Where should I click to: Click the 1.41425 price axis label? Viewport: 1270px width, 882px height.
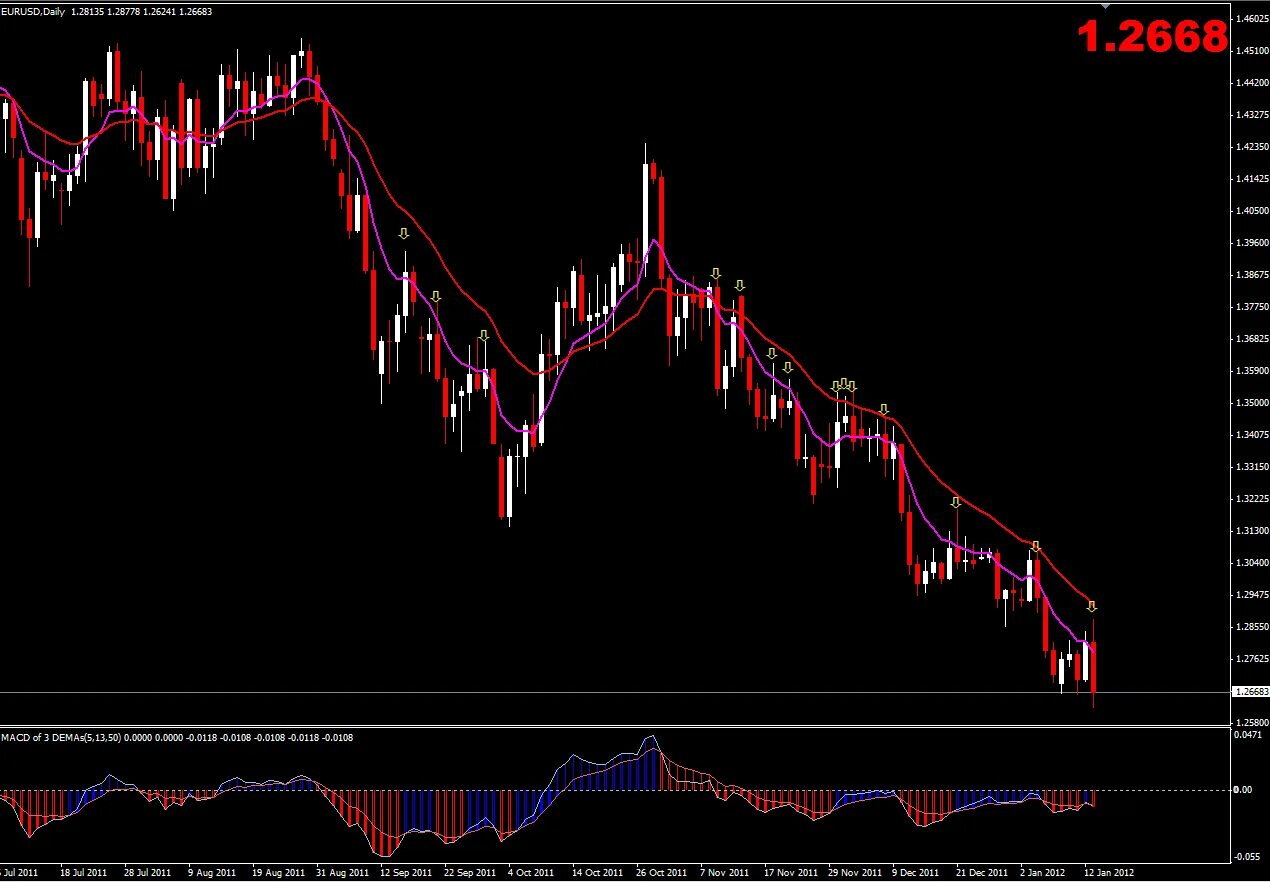point(1251,179)
